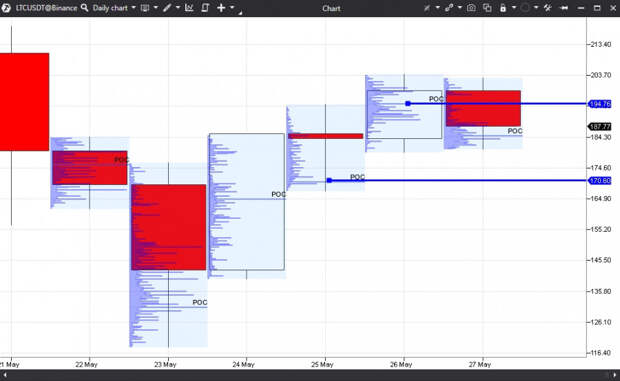Take a chart snapshot with camera icon
The image size is (620, 381).
(x=471, y=8)
